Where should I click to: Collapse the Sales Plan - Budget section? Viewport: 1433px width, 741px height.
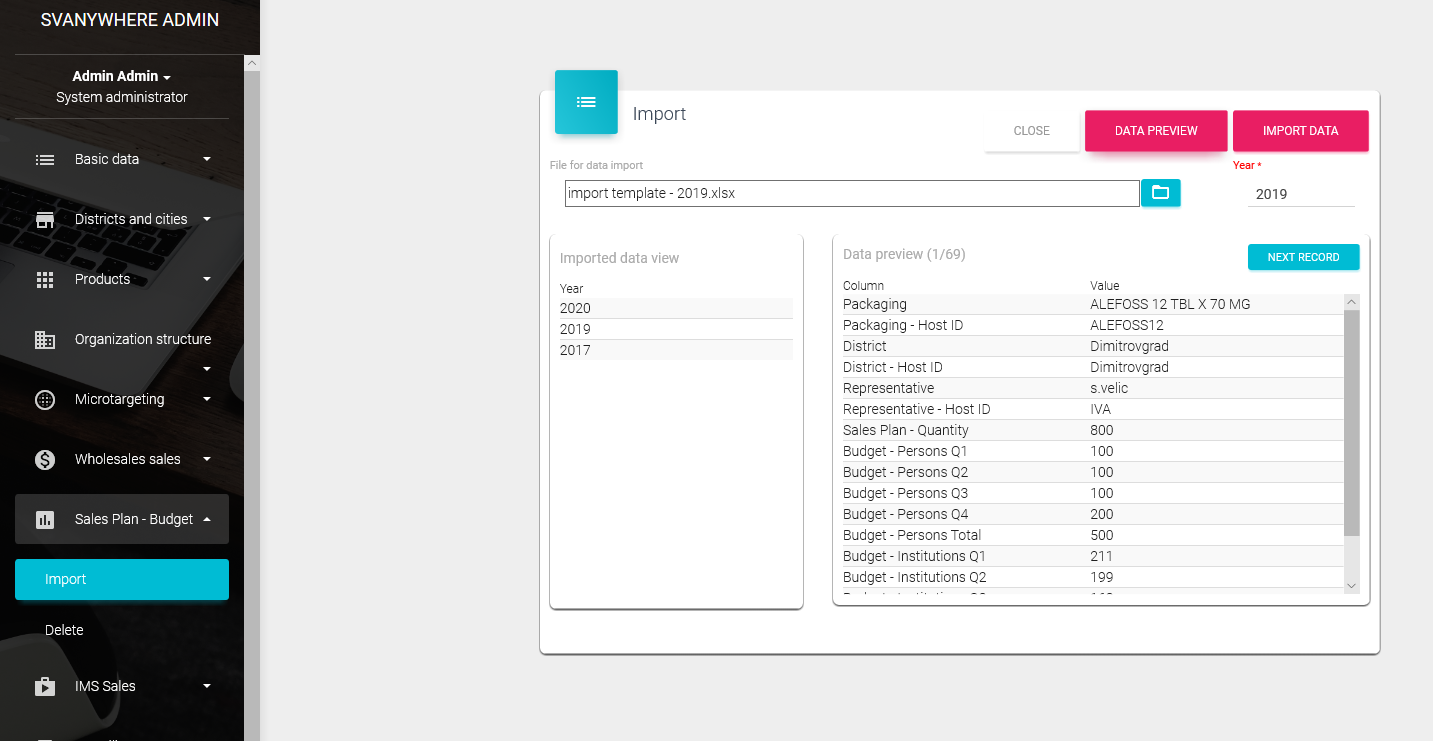pos(207,519)
